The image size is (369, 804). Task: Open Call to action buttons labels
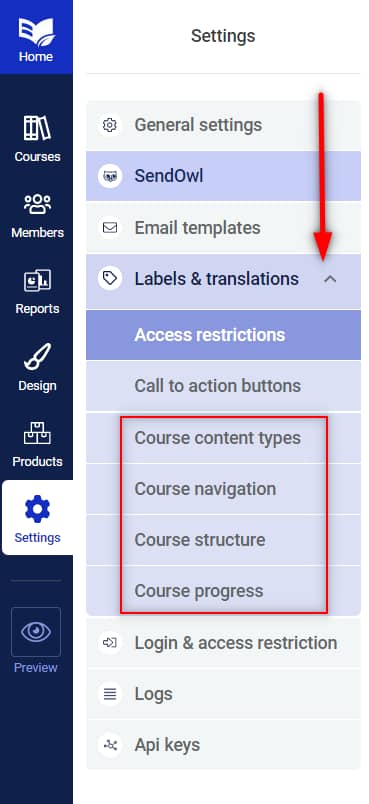point(223,386)
